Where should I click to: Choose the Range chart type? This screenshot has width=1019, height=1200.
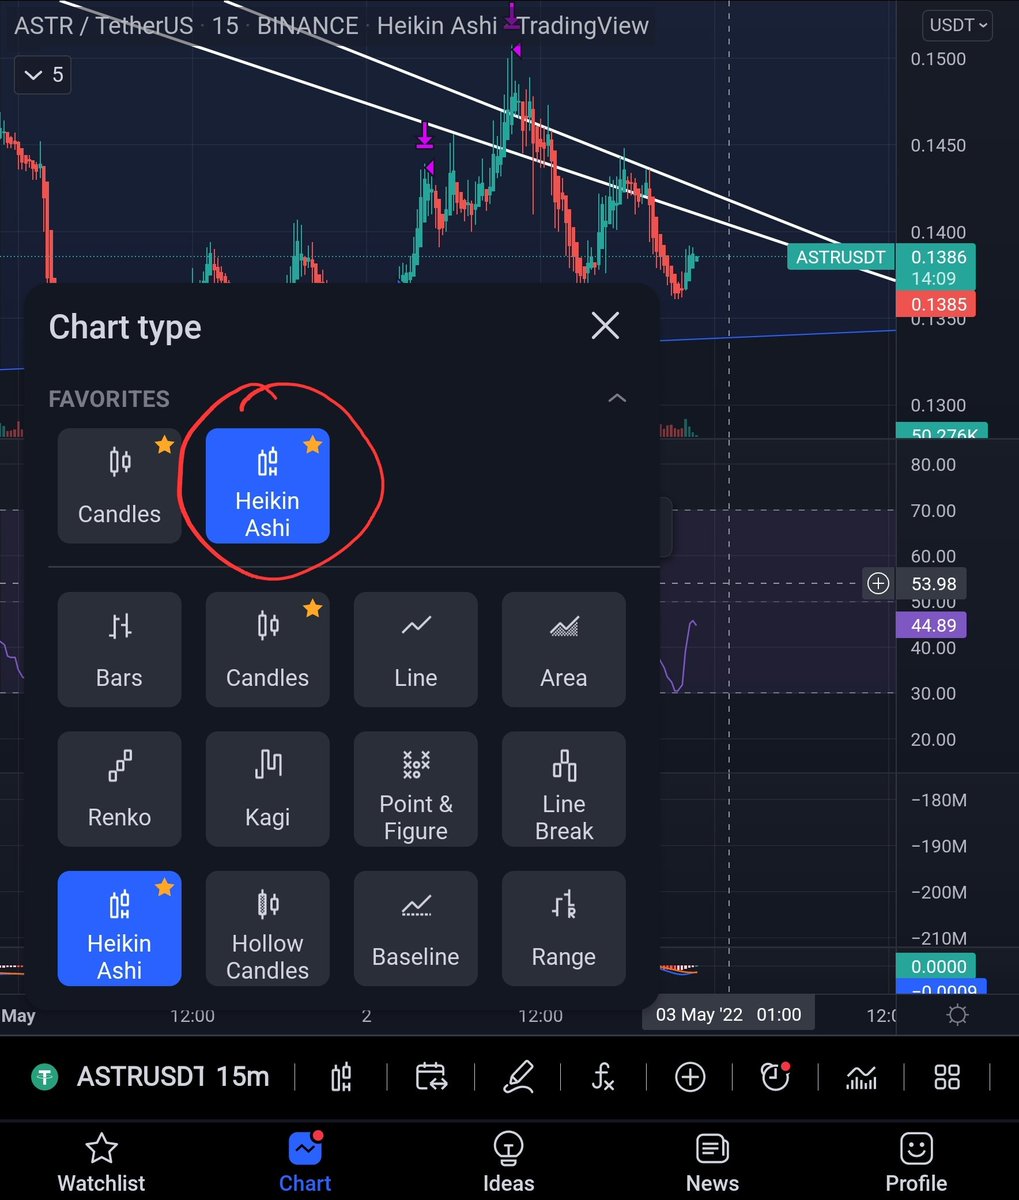pyautogui.click(x=564, y=928)
